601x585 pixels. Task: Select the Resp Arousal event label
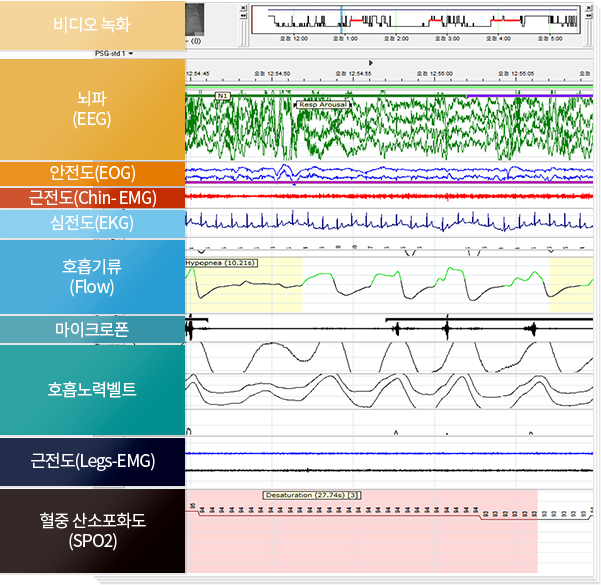(x=323, y=105)
